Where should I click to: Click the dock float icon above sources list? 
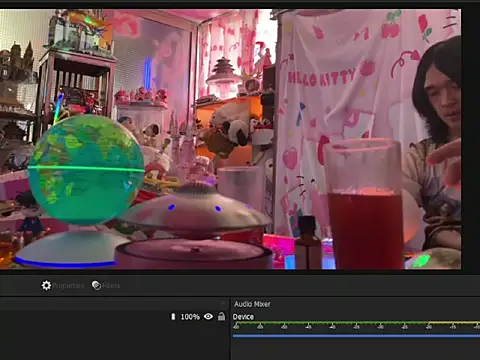(223, 303)
